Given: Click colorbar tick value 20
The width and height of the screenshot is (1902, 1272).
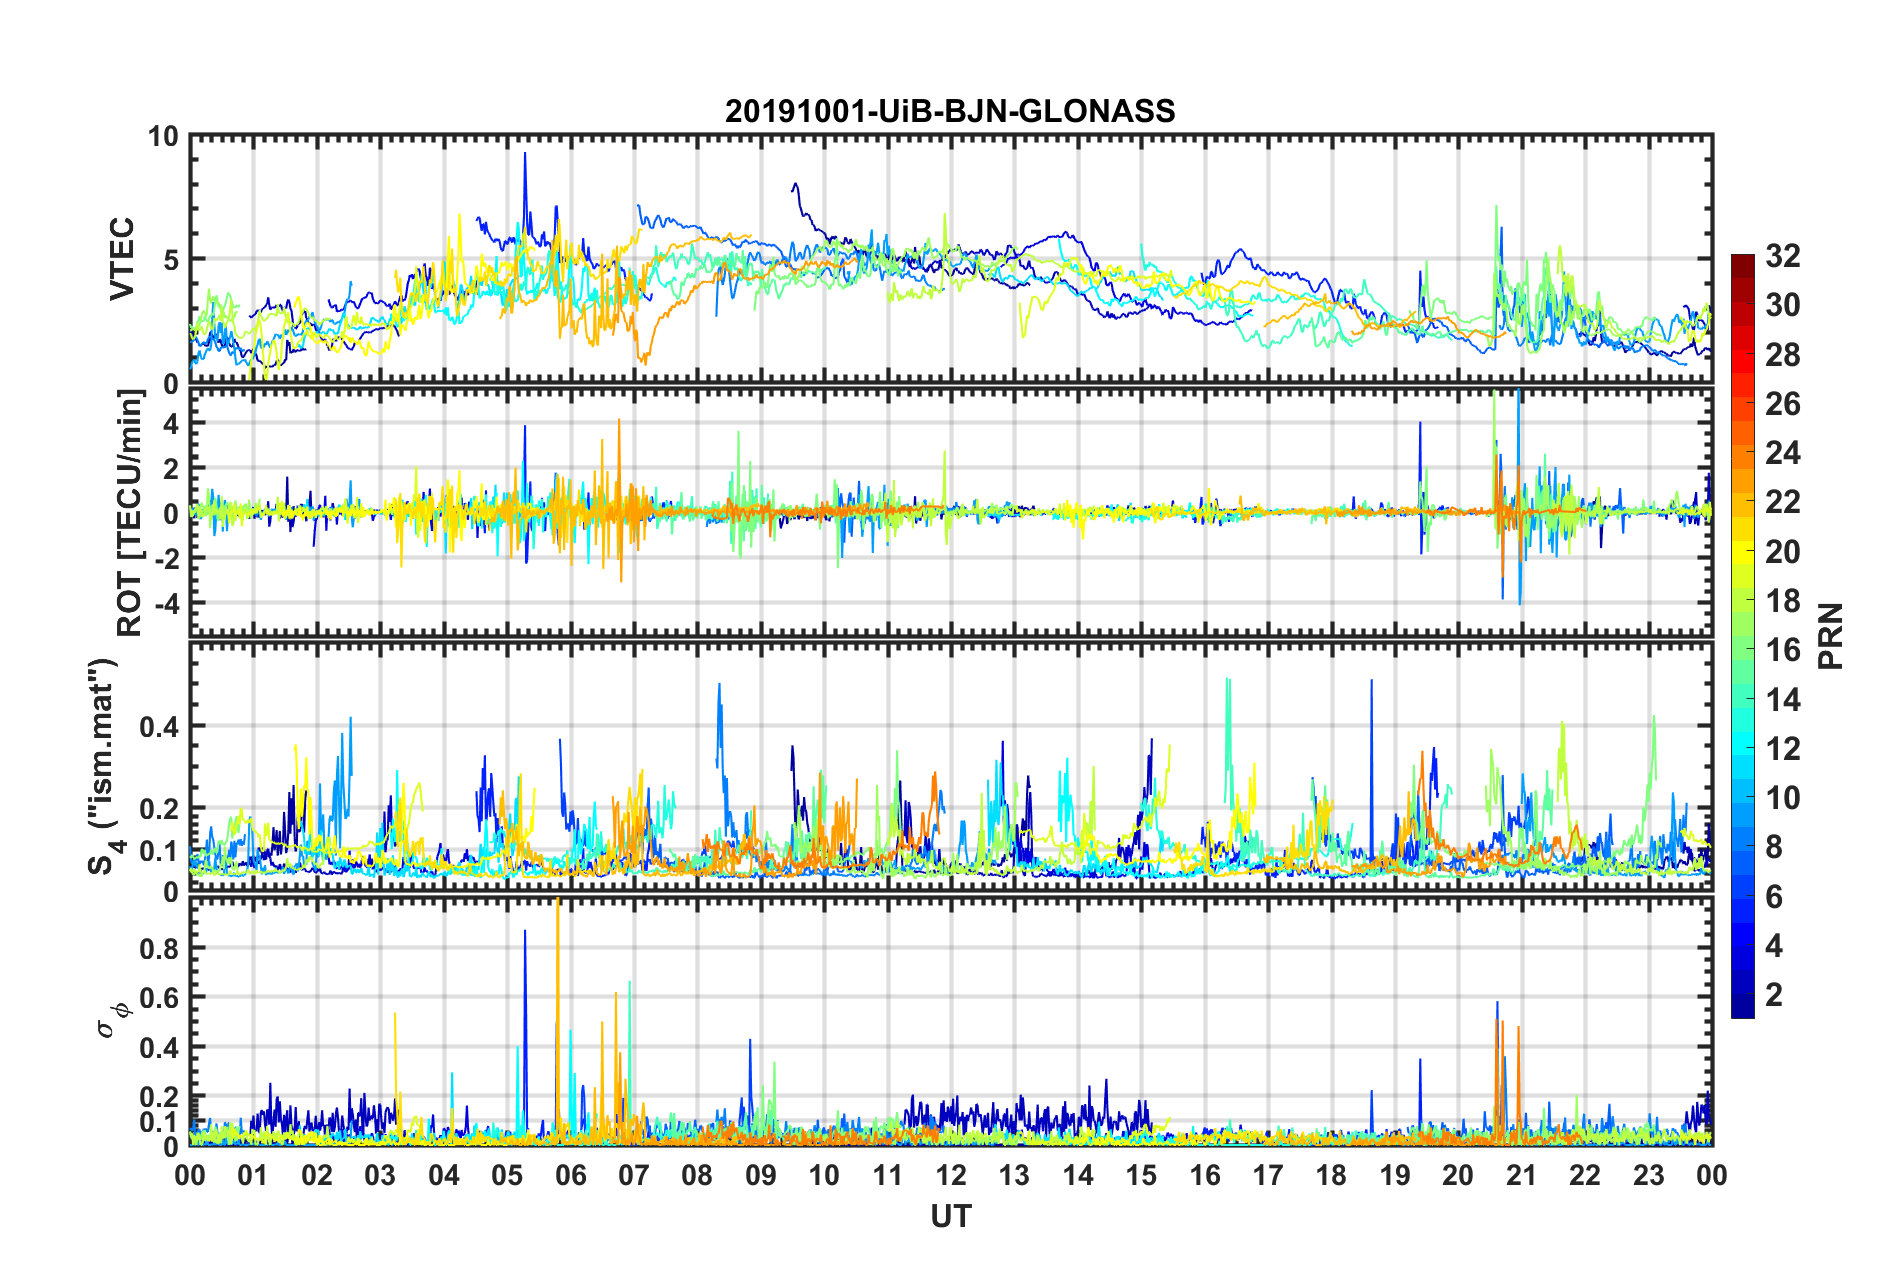Looking at the screenshot, I should tap(1783, 552).
